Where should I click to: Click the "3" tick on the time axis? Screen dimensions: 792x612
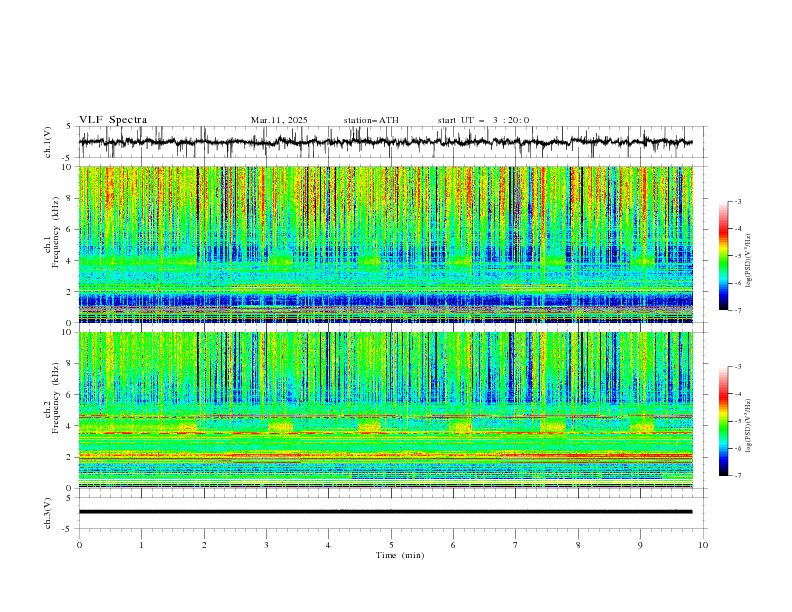click(x=266, y=545)
